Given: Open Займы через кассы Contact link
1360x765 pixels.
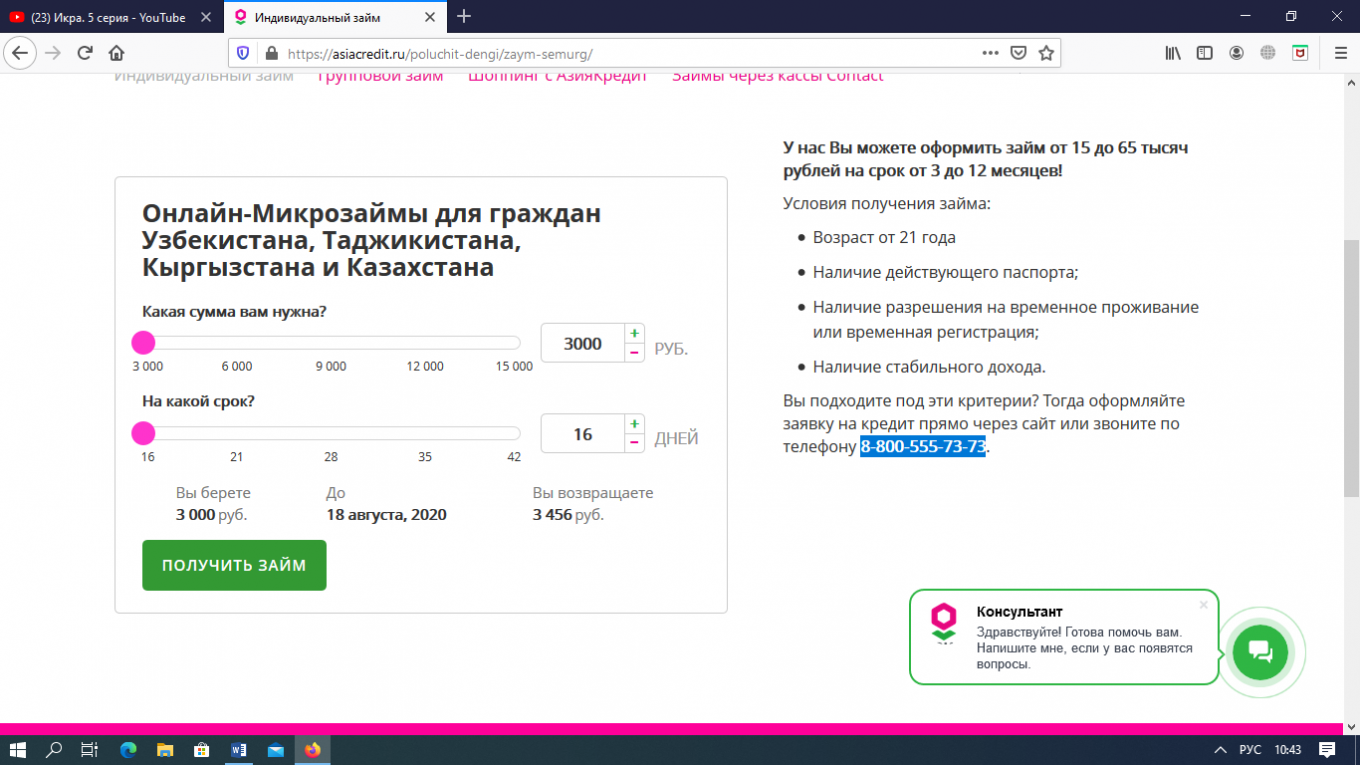Looking at the screenshot, I should click(777, 76).
